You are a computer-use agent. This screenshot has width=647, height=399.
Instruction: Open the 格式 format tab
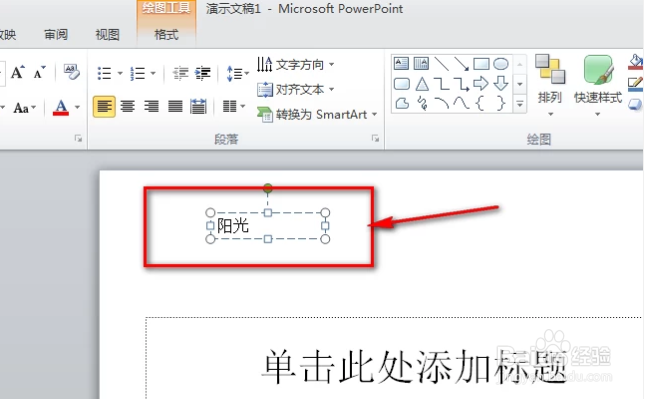pos(166,35)
